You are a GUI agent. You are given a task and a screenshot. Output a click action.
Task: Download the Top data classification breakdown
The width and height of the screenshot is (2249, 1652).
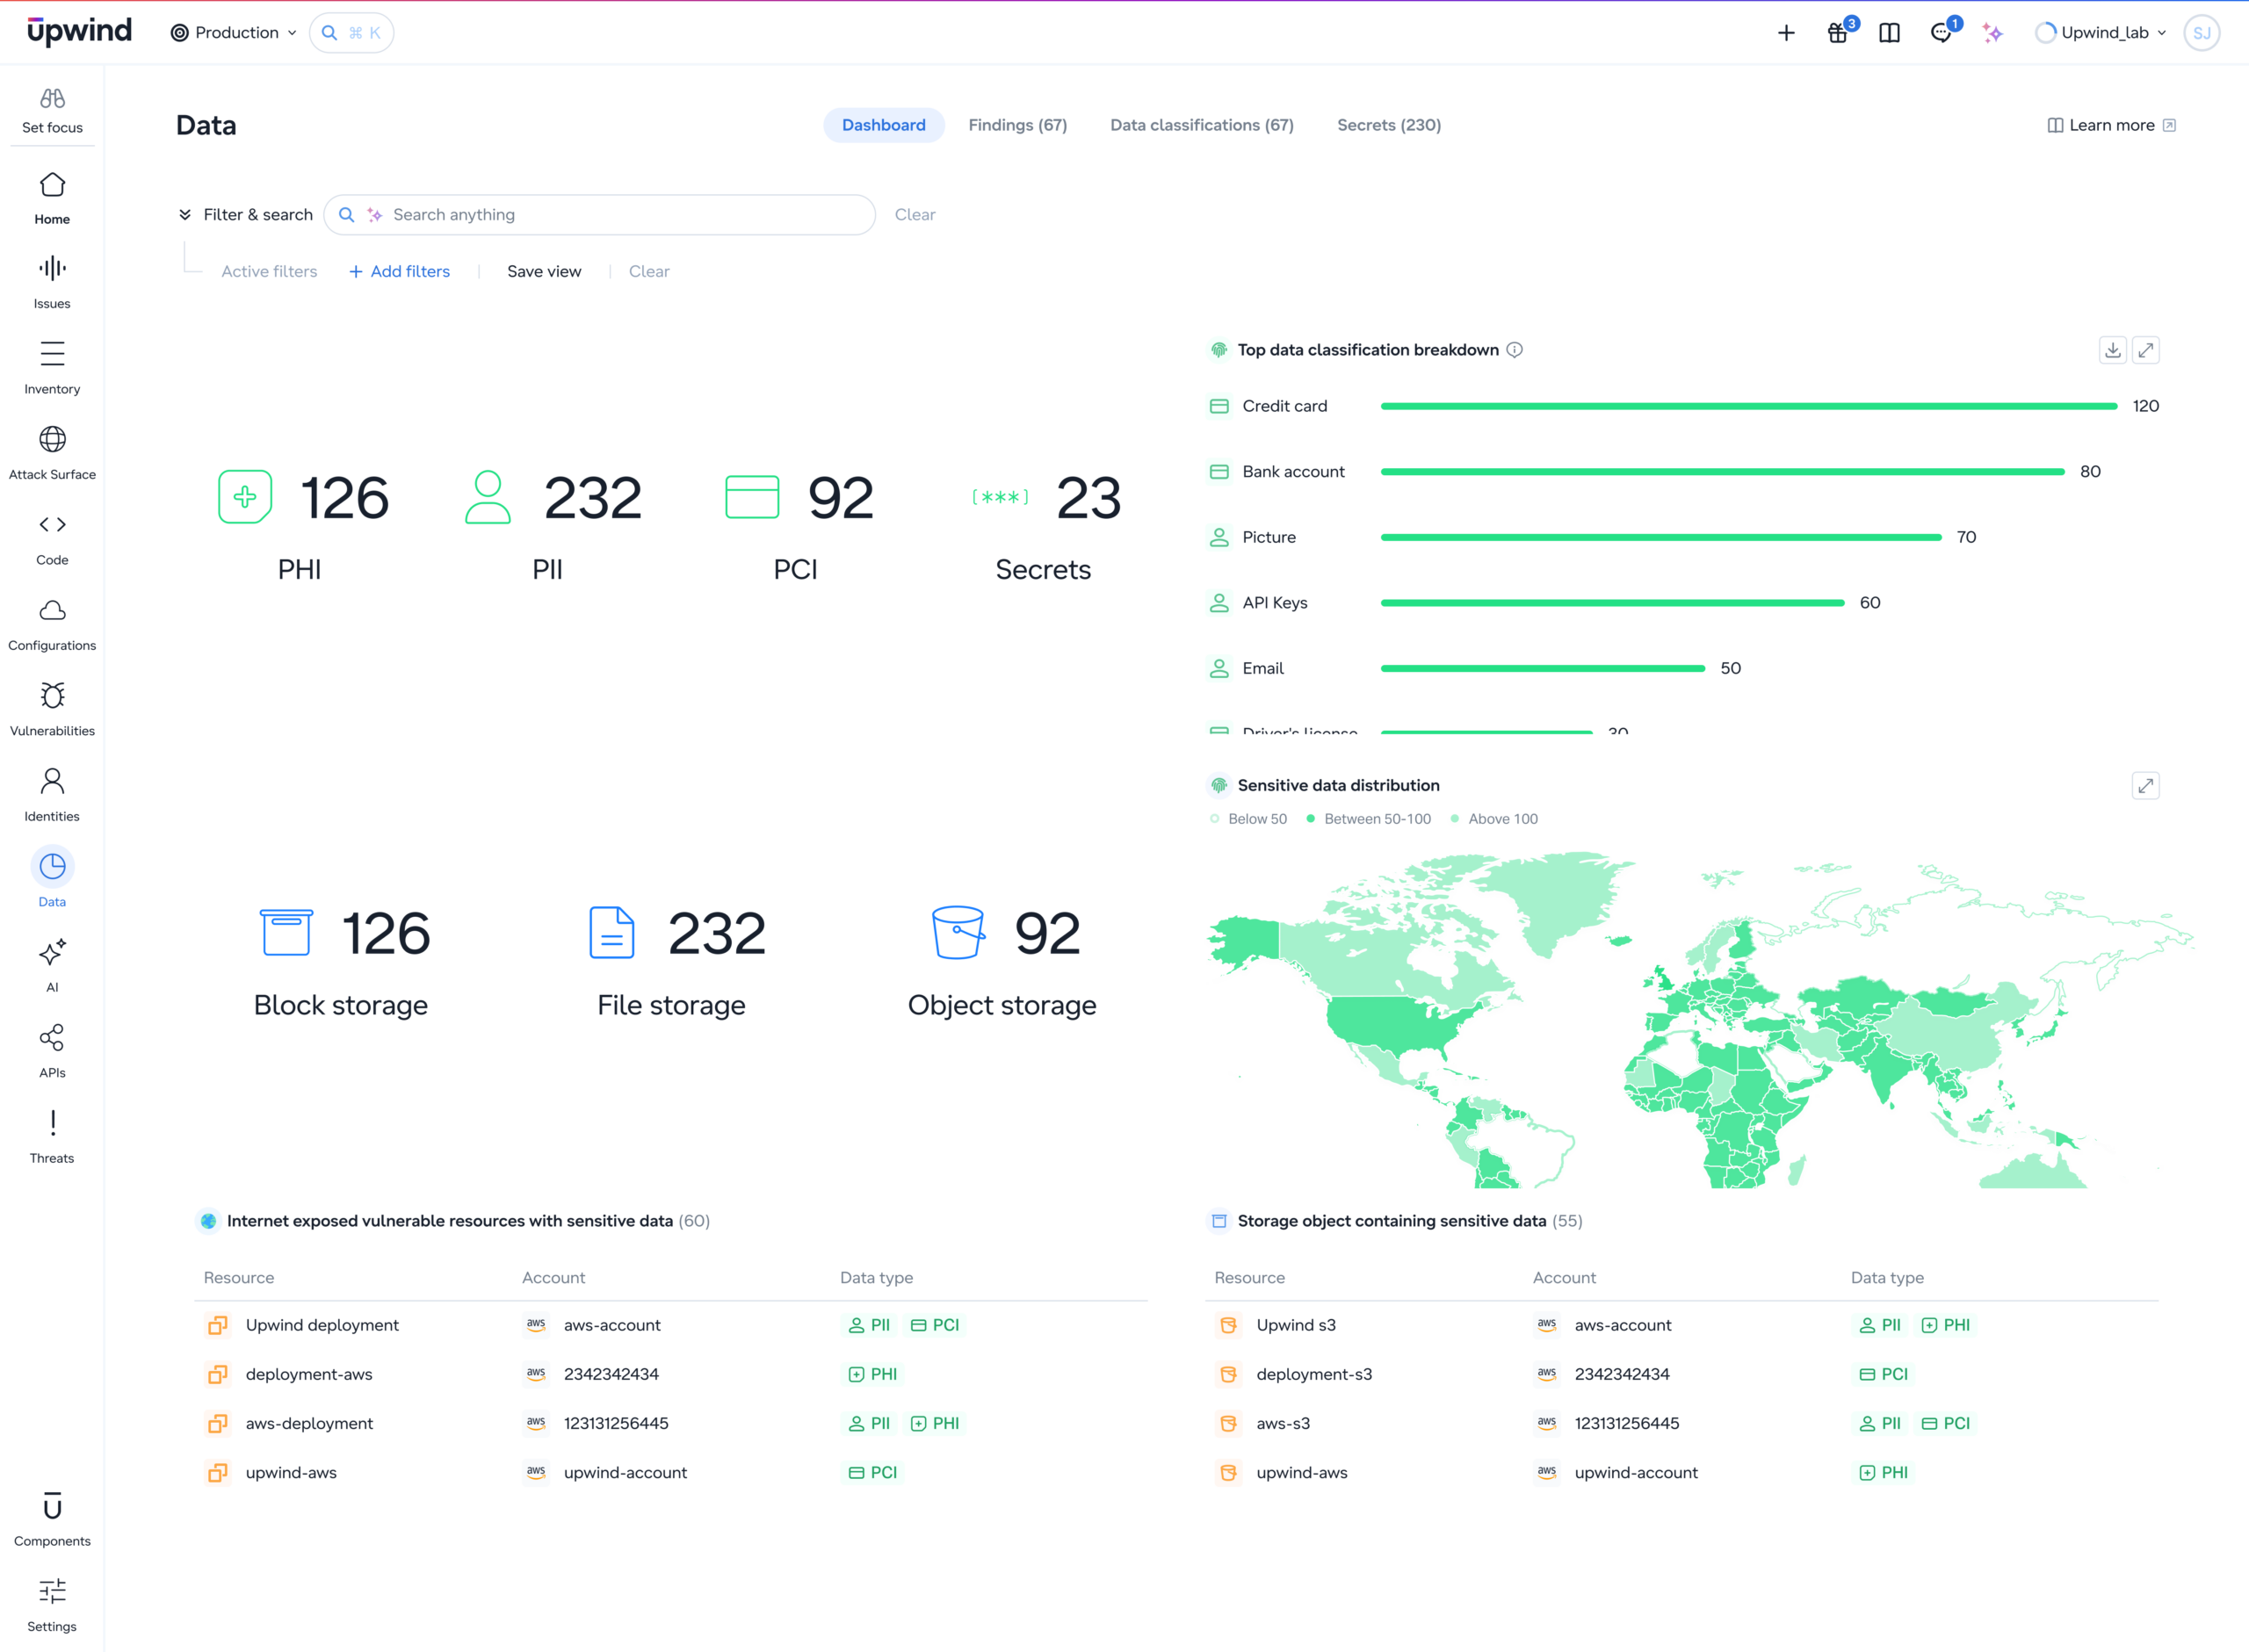click(2112, 350)
